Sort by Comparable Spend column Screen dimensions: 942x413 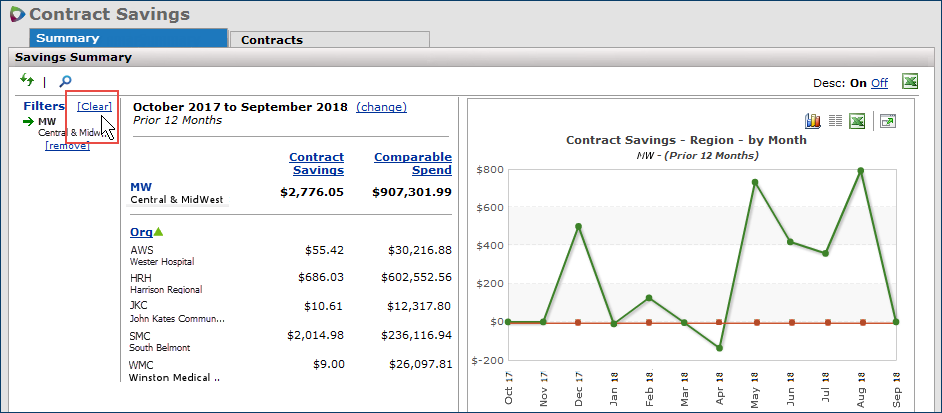point(412,163)
